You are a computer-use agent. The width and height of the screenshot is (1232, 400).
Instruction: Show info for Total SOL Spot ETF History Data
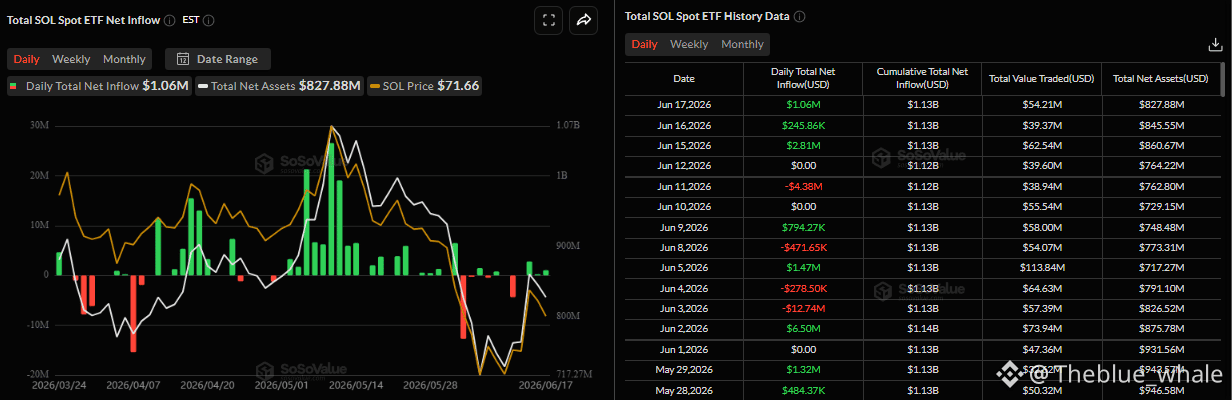coord(800,17)
